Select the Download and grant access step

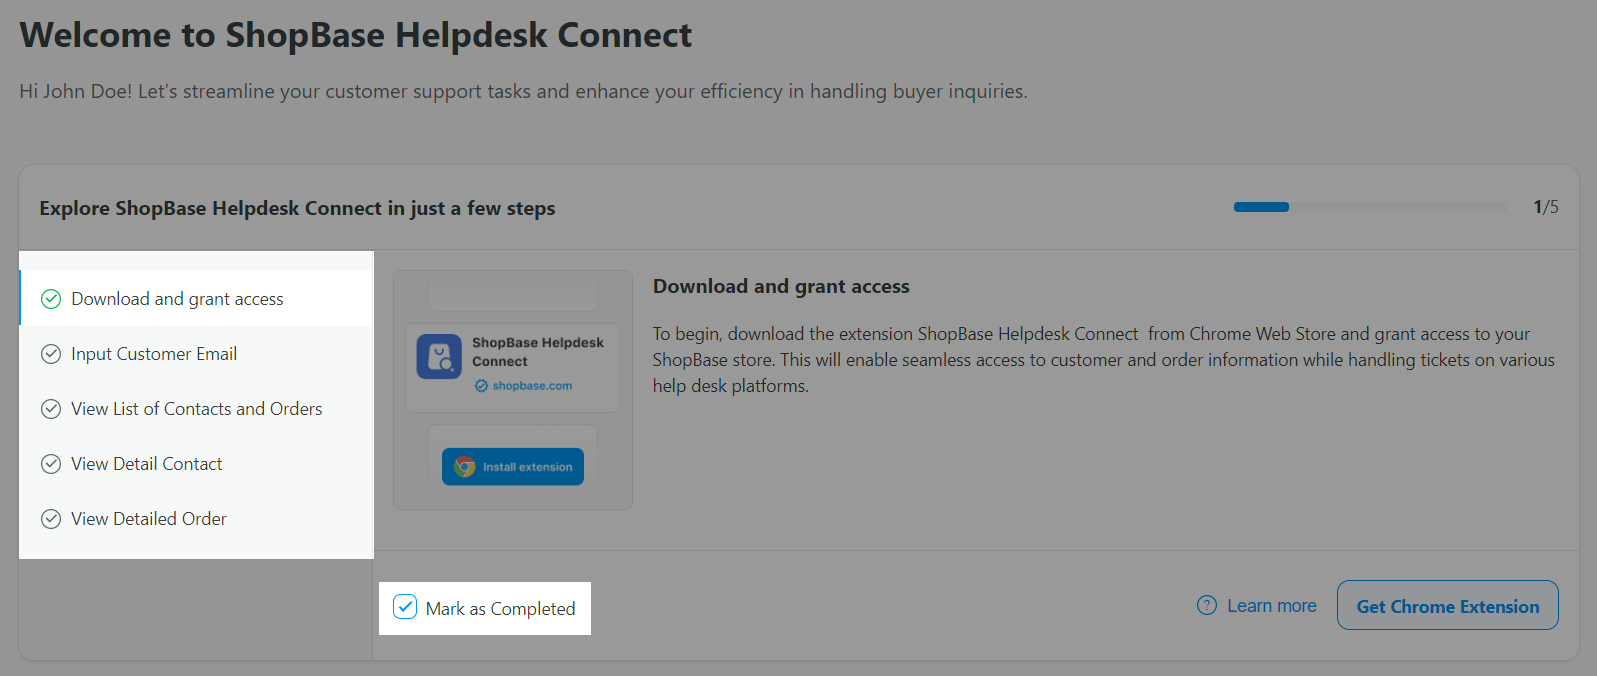[x=196, y=298]
